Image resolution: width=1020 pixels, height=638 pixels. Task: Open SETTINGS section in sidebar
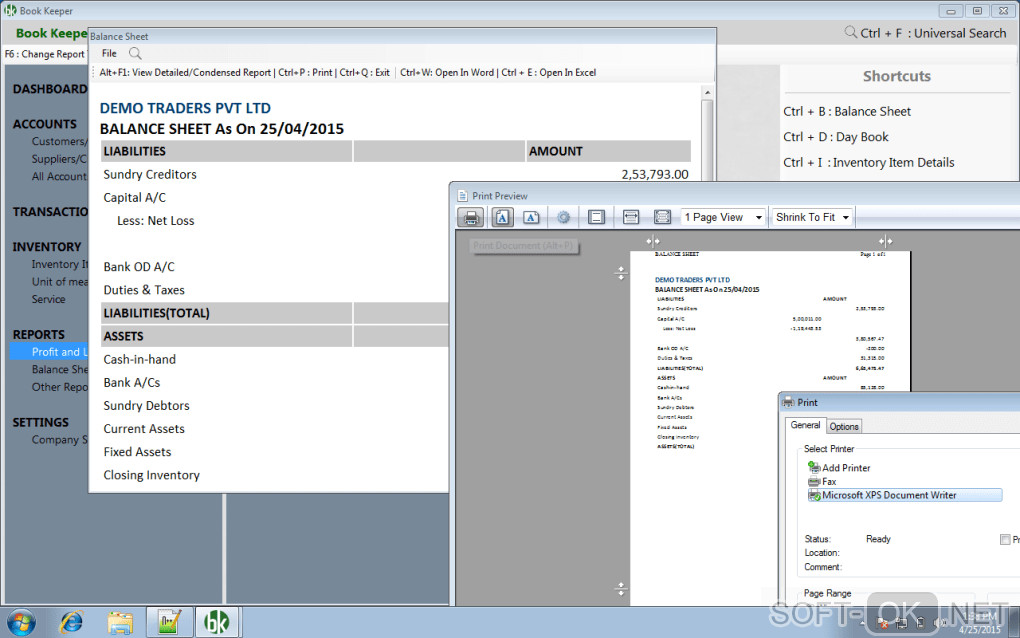pos(40,423)
